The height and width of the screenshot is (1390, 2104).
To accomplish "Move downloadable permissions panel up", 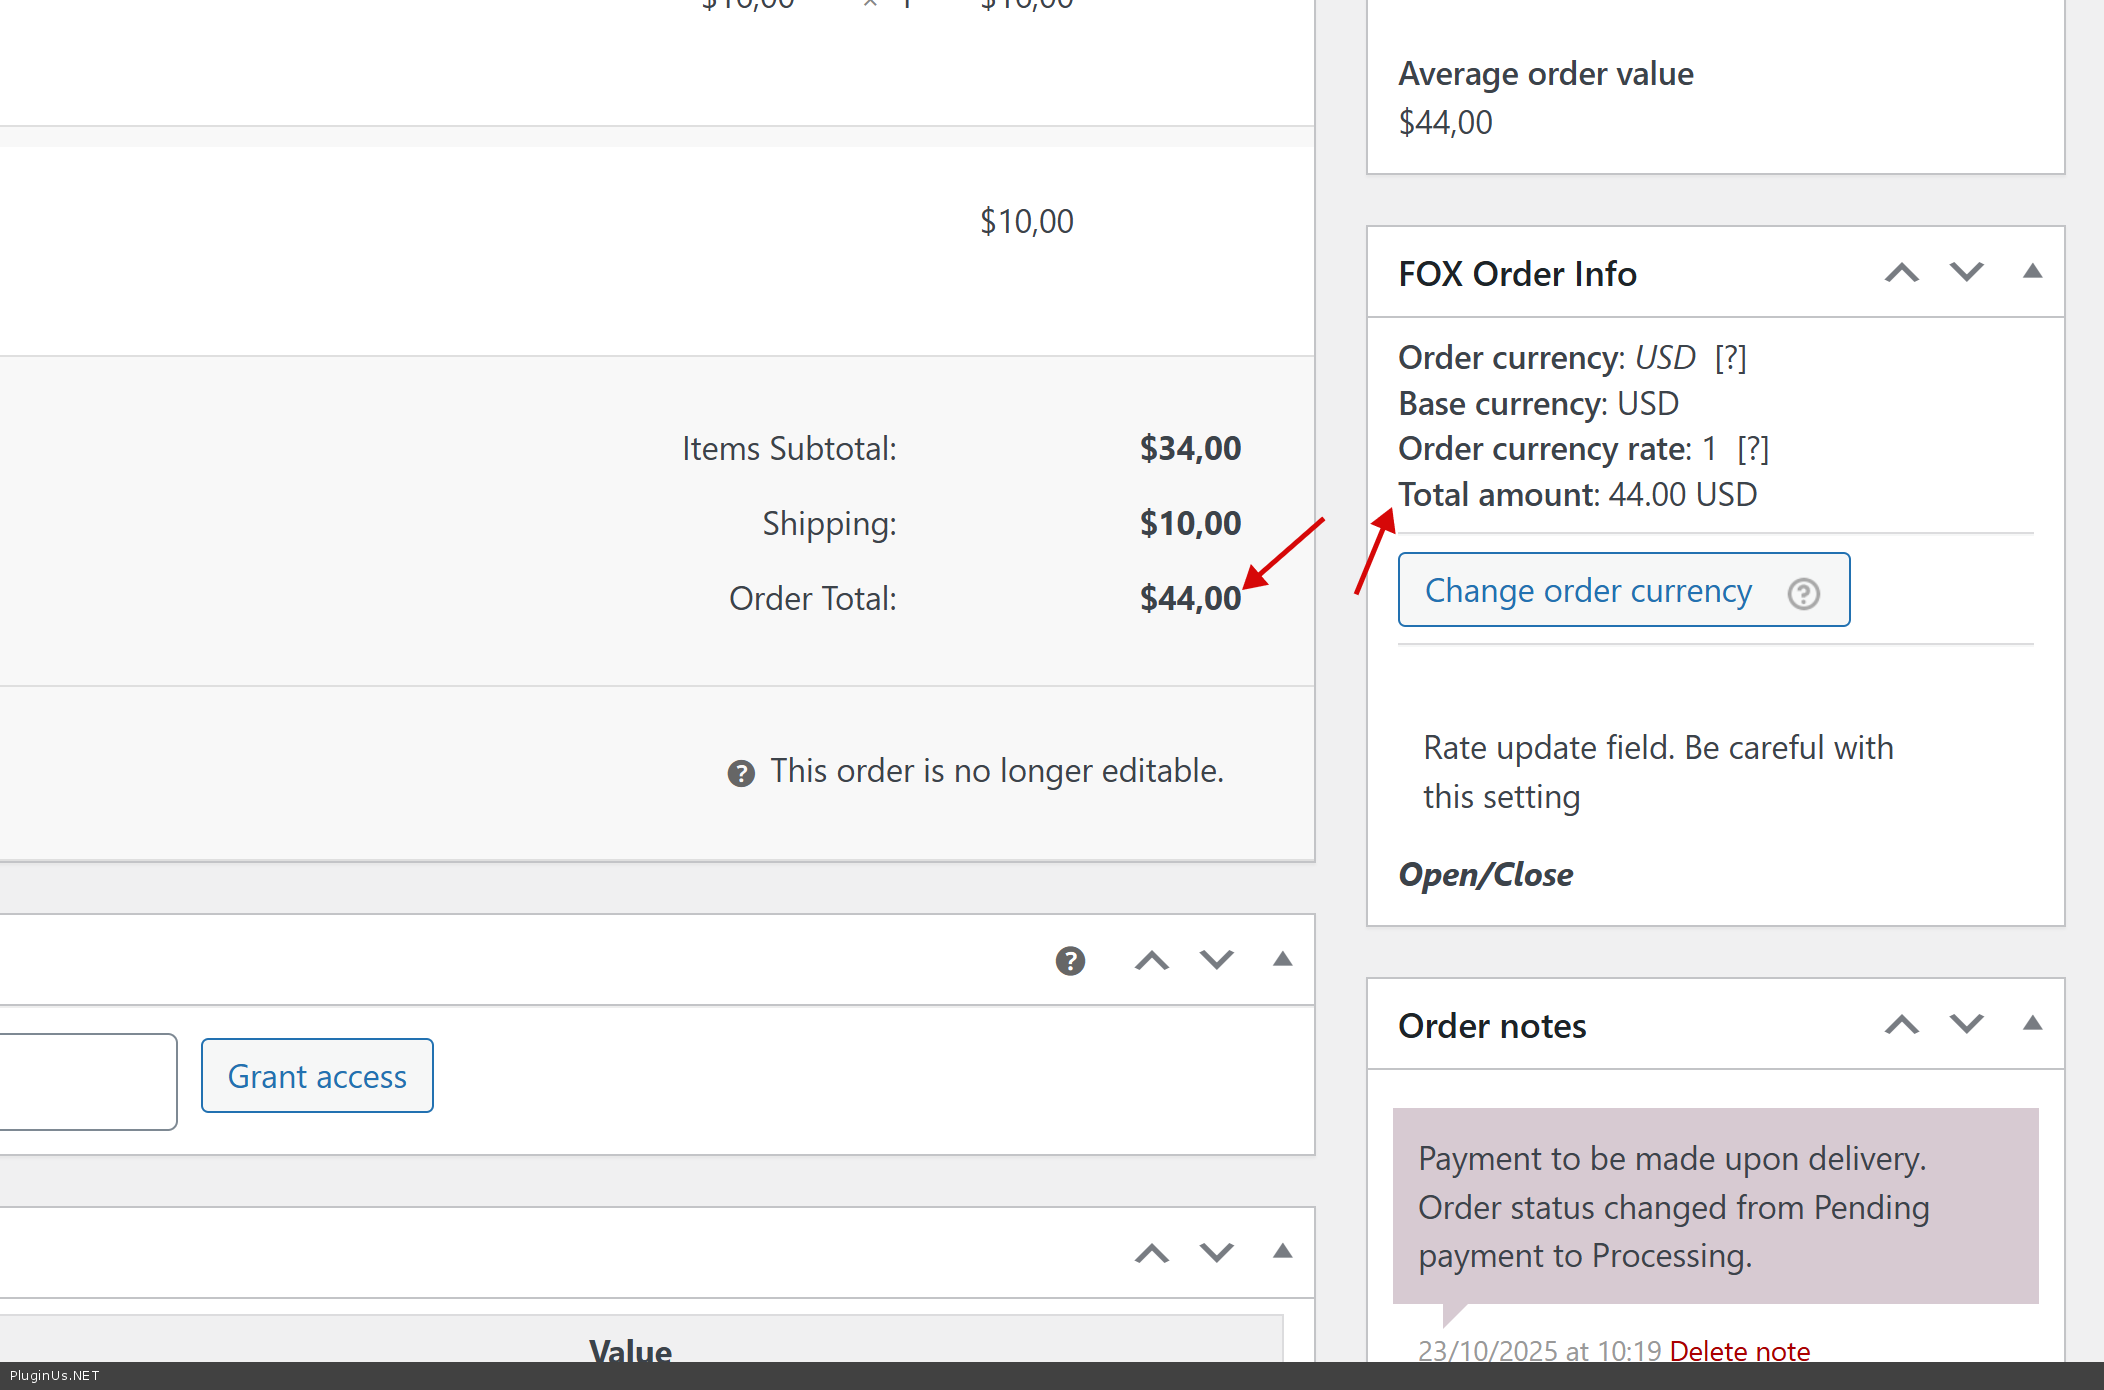I will [x=1151, y=961].
